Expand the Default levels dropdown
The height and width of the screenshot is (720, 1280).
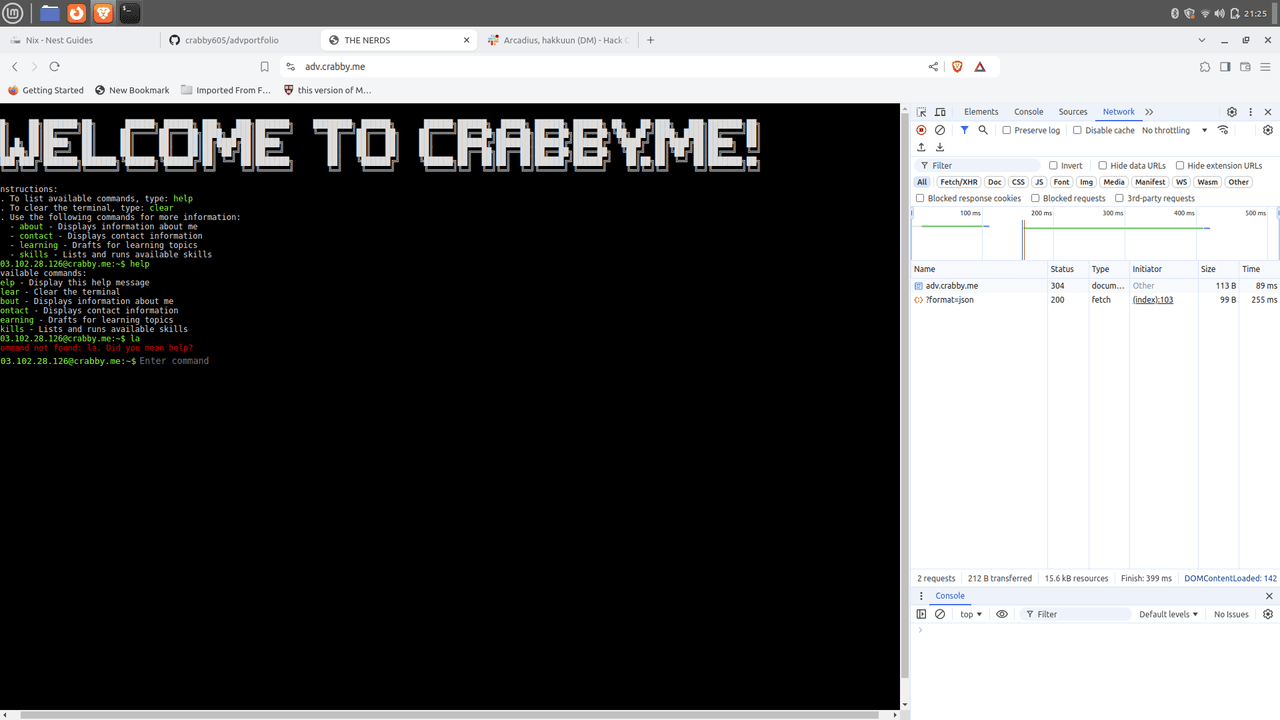pyautogui.click(x=1168, y=614)
